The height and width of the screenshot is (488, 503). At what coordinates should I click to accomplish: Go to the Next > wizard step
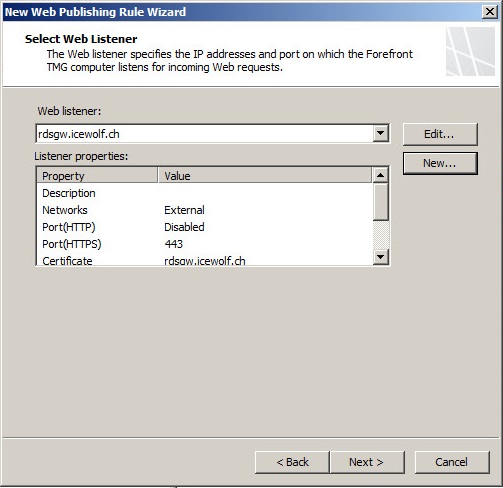(x=367, y=462)
